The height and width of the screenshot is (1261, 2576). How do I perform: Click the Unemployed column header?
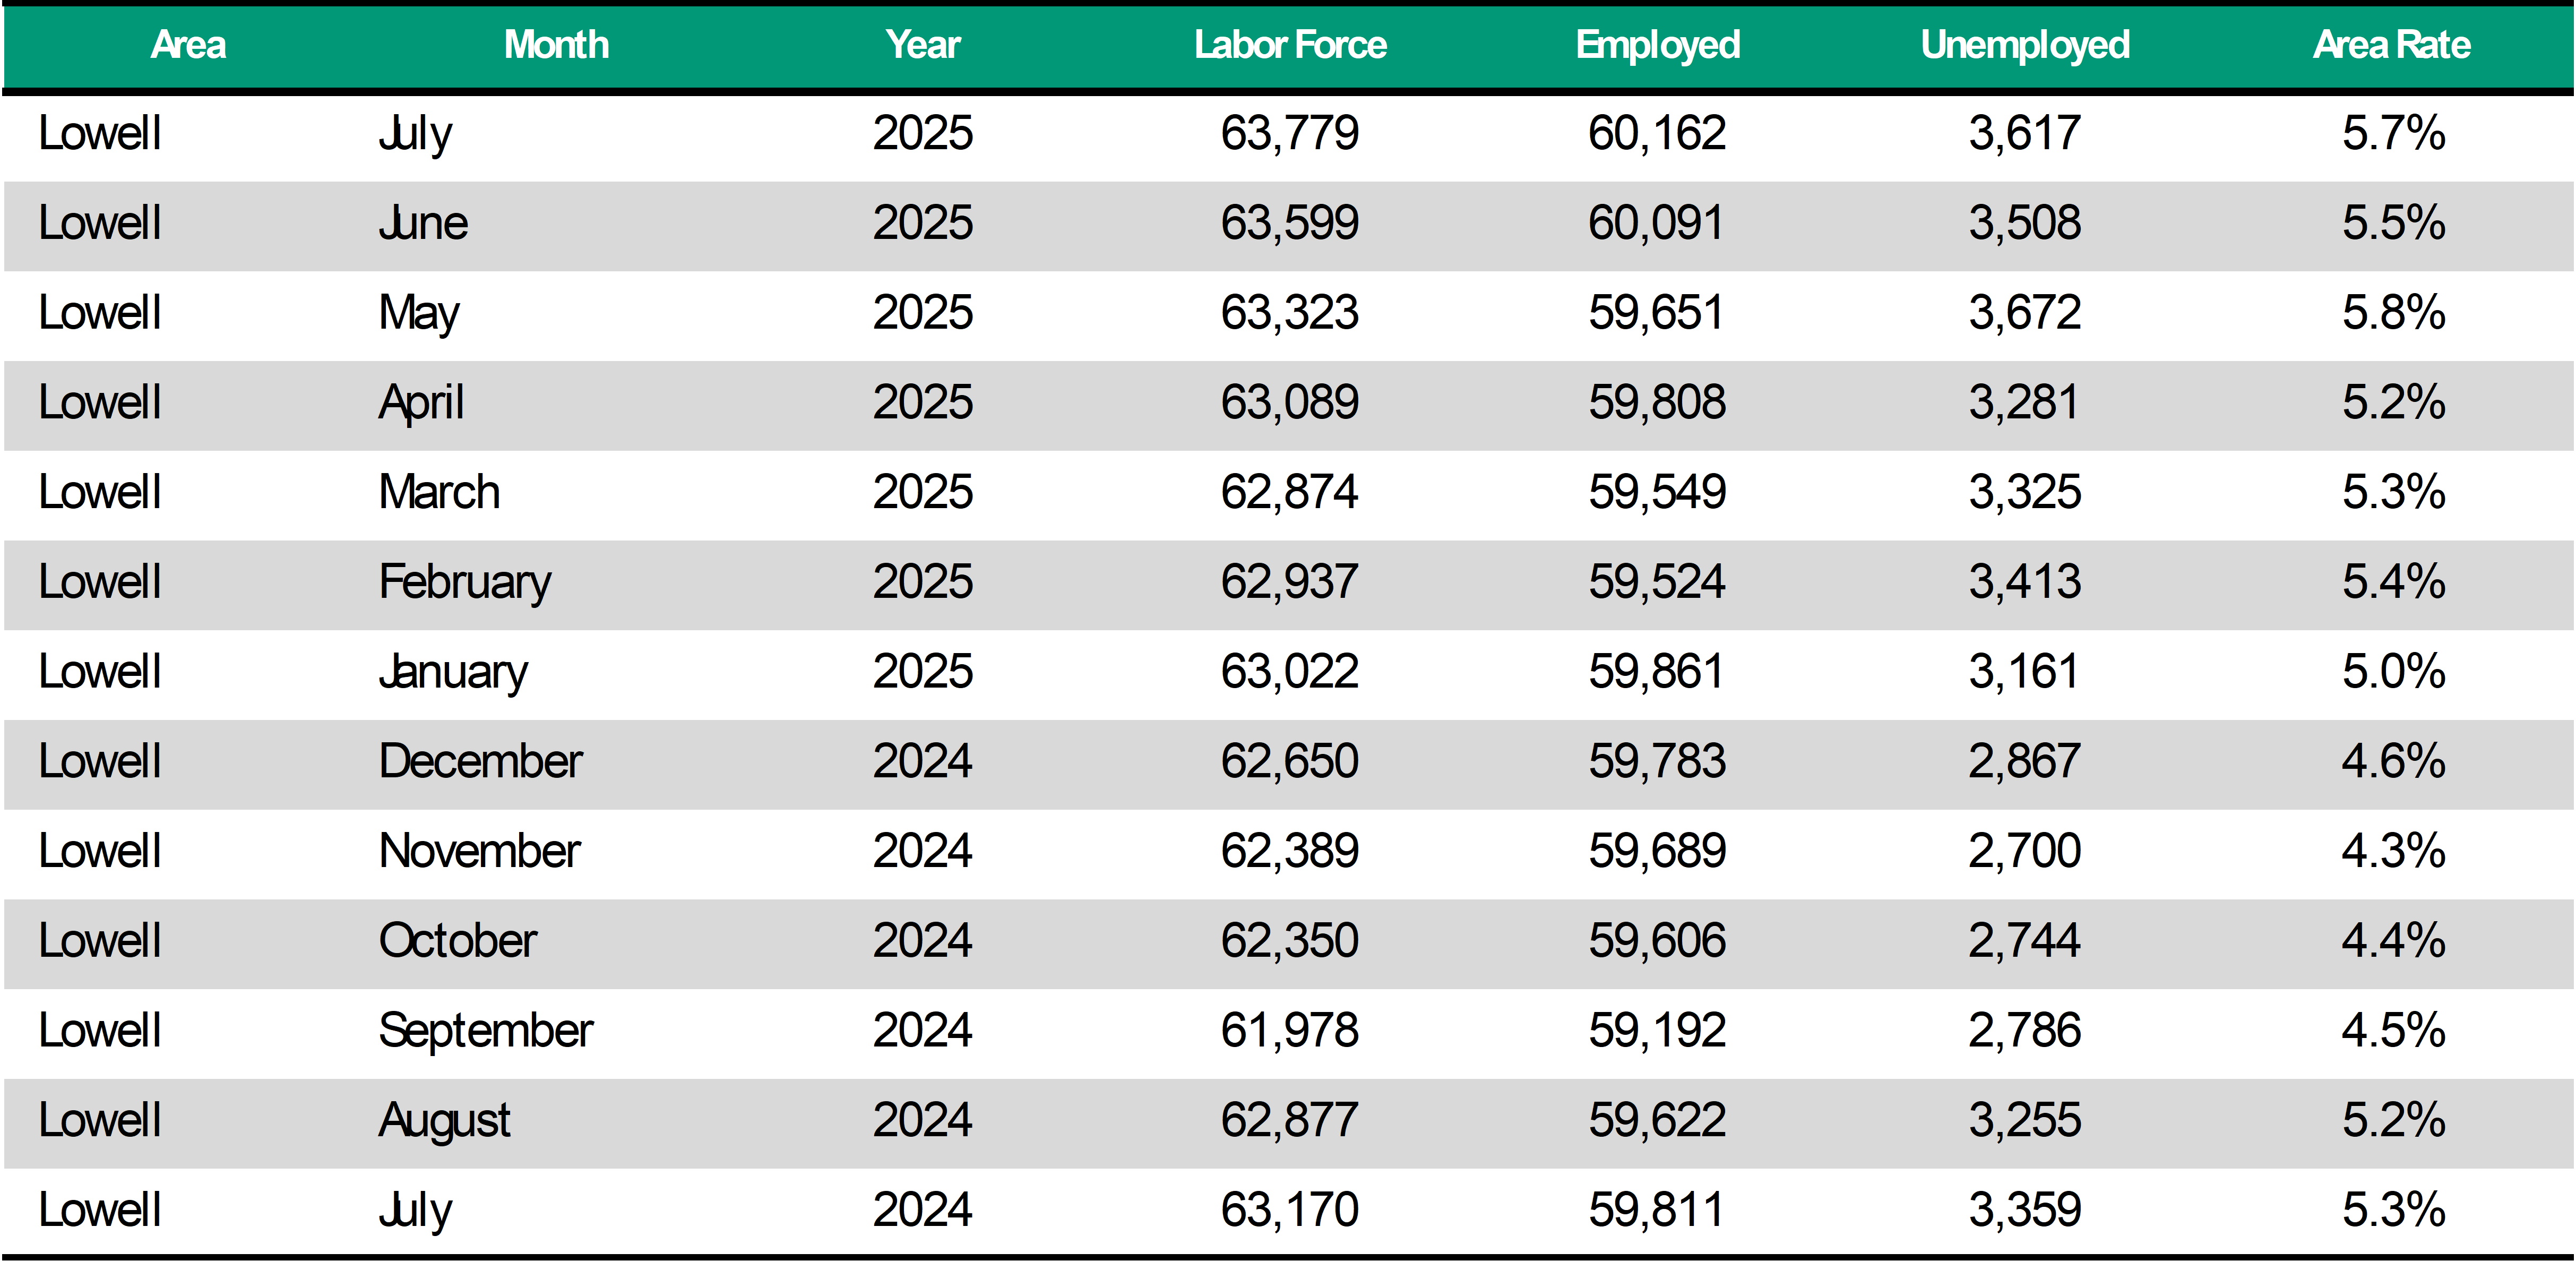[x=2025, y=45]
